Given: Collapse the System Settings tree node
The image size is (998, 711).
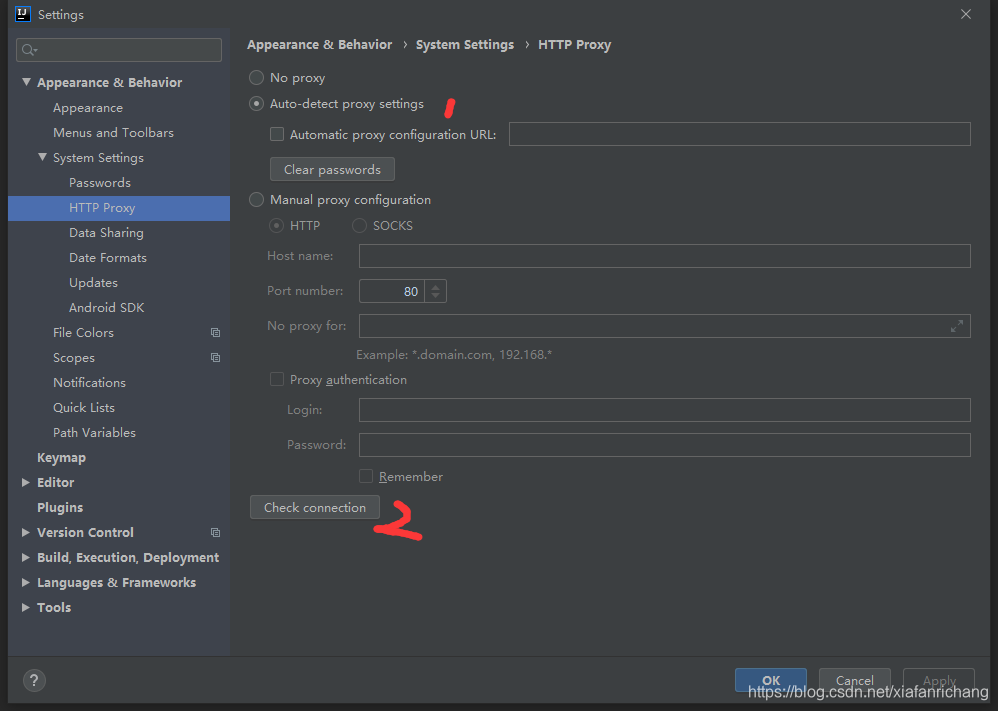Looking at the screenshot, I should coord(42,157).
